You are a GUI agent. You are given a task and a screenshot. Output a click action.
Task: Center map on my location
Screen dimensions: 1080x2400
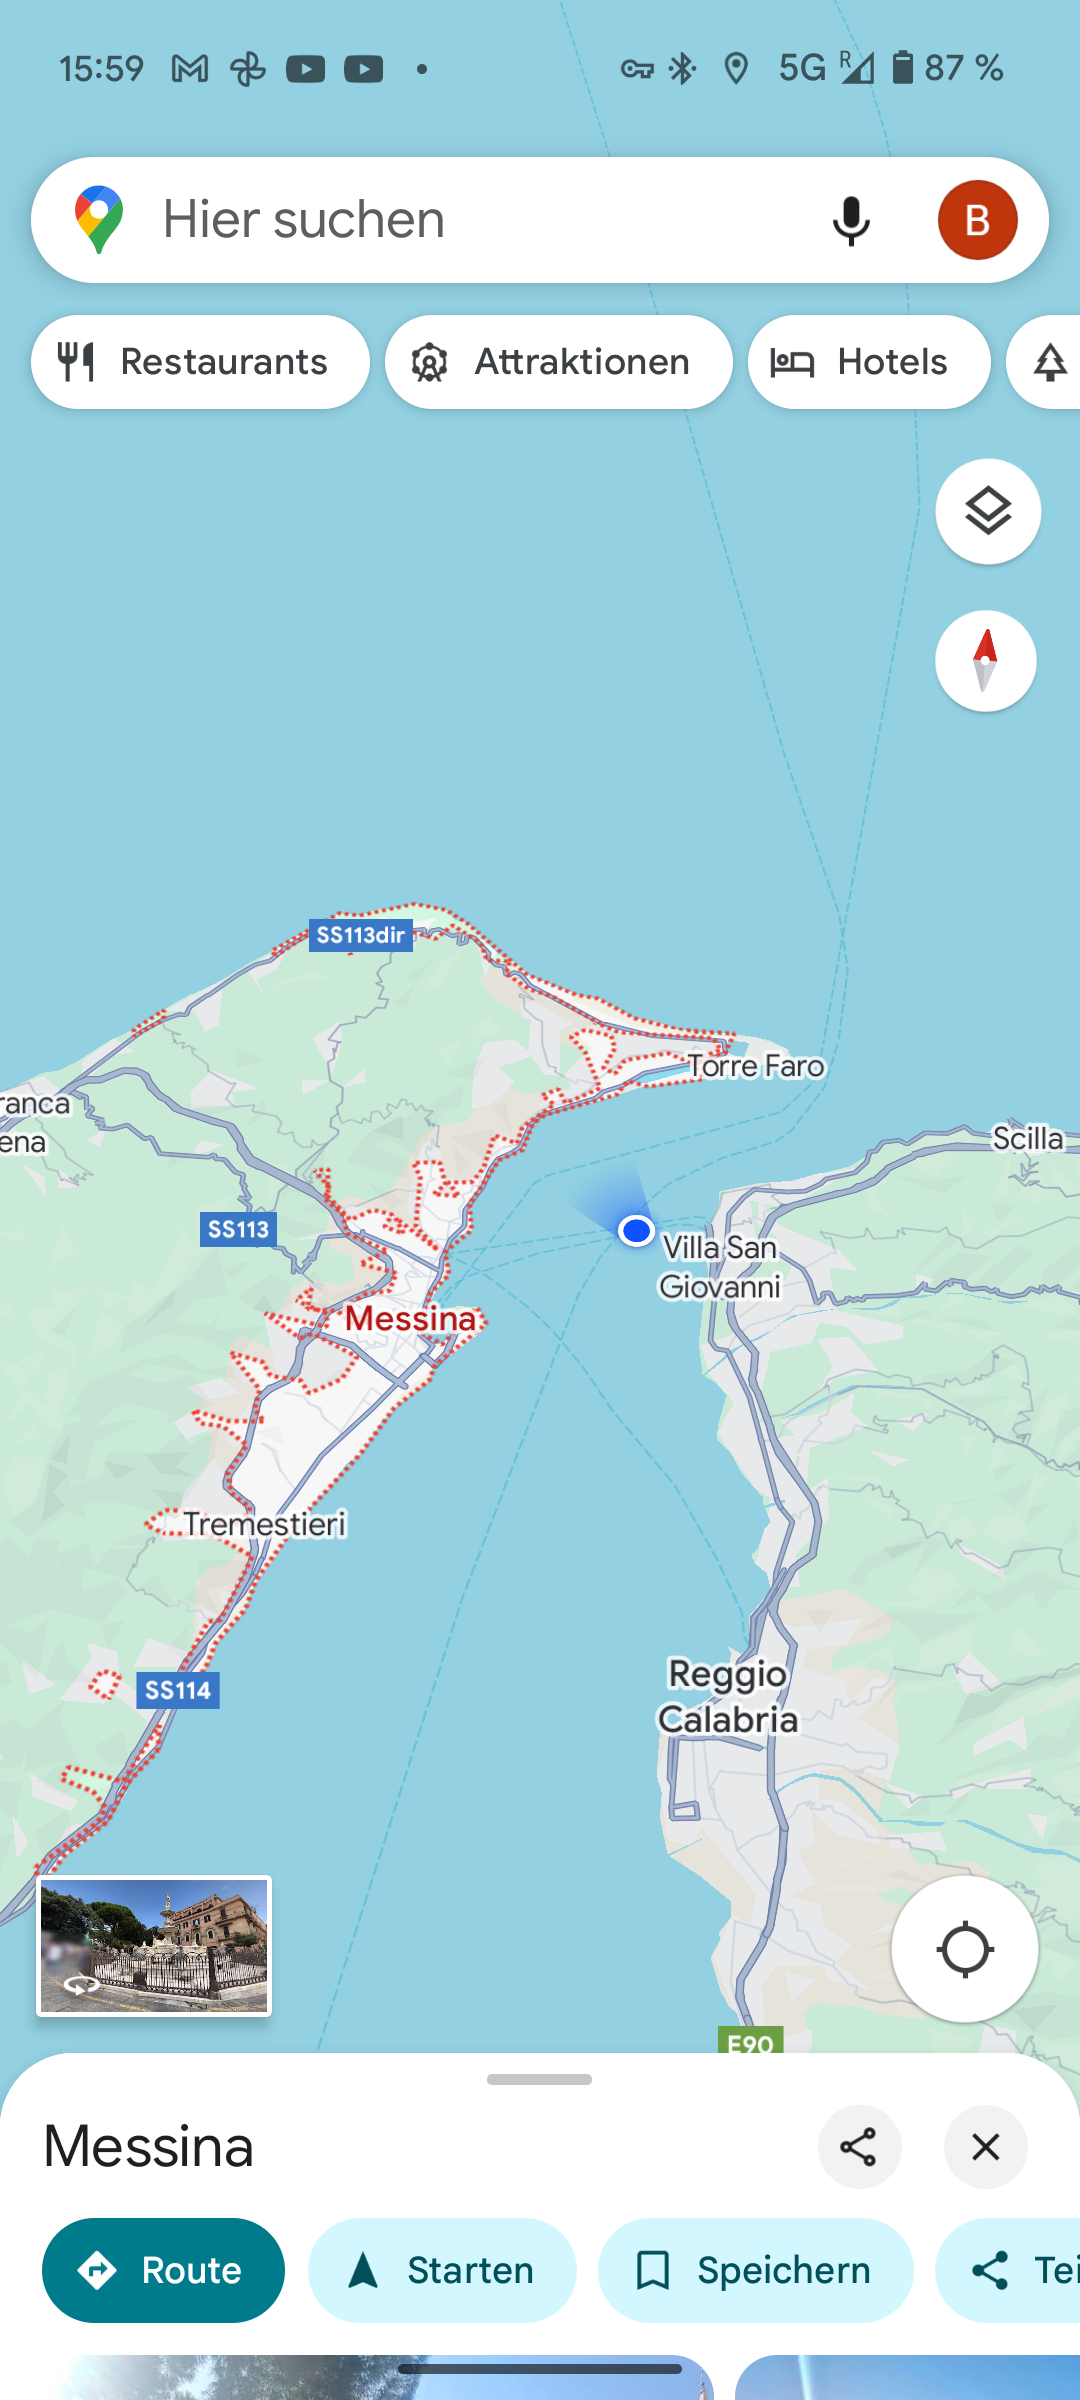pos(965,1949)
